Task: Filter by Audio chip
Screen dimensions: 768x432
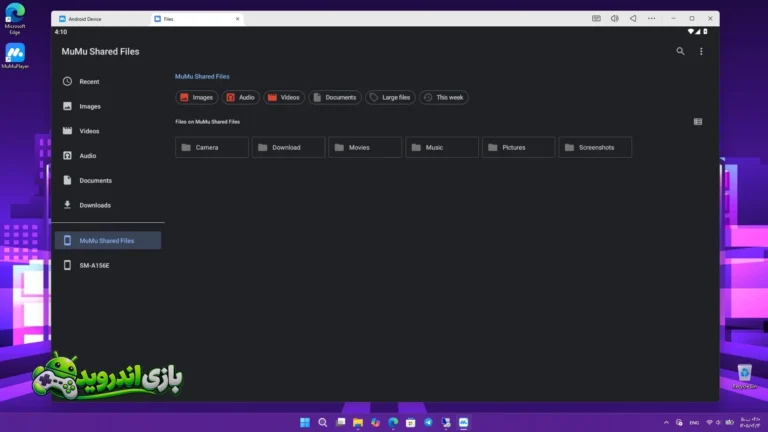Action: click(x=240, y=97)
